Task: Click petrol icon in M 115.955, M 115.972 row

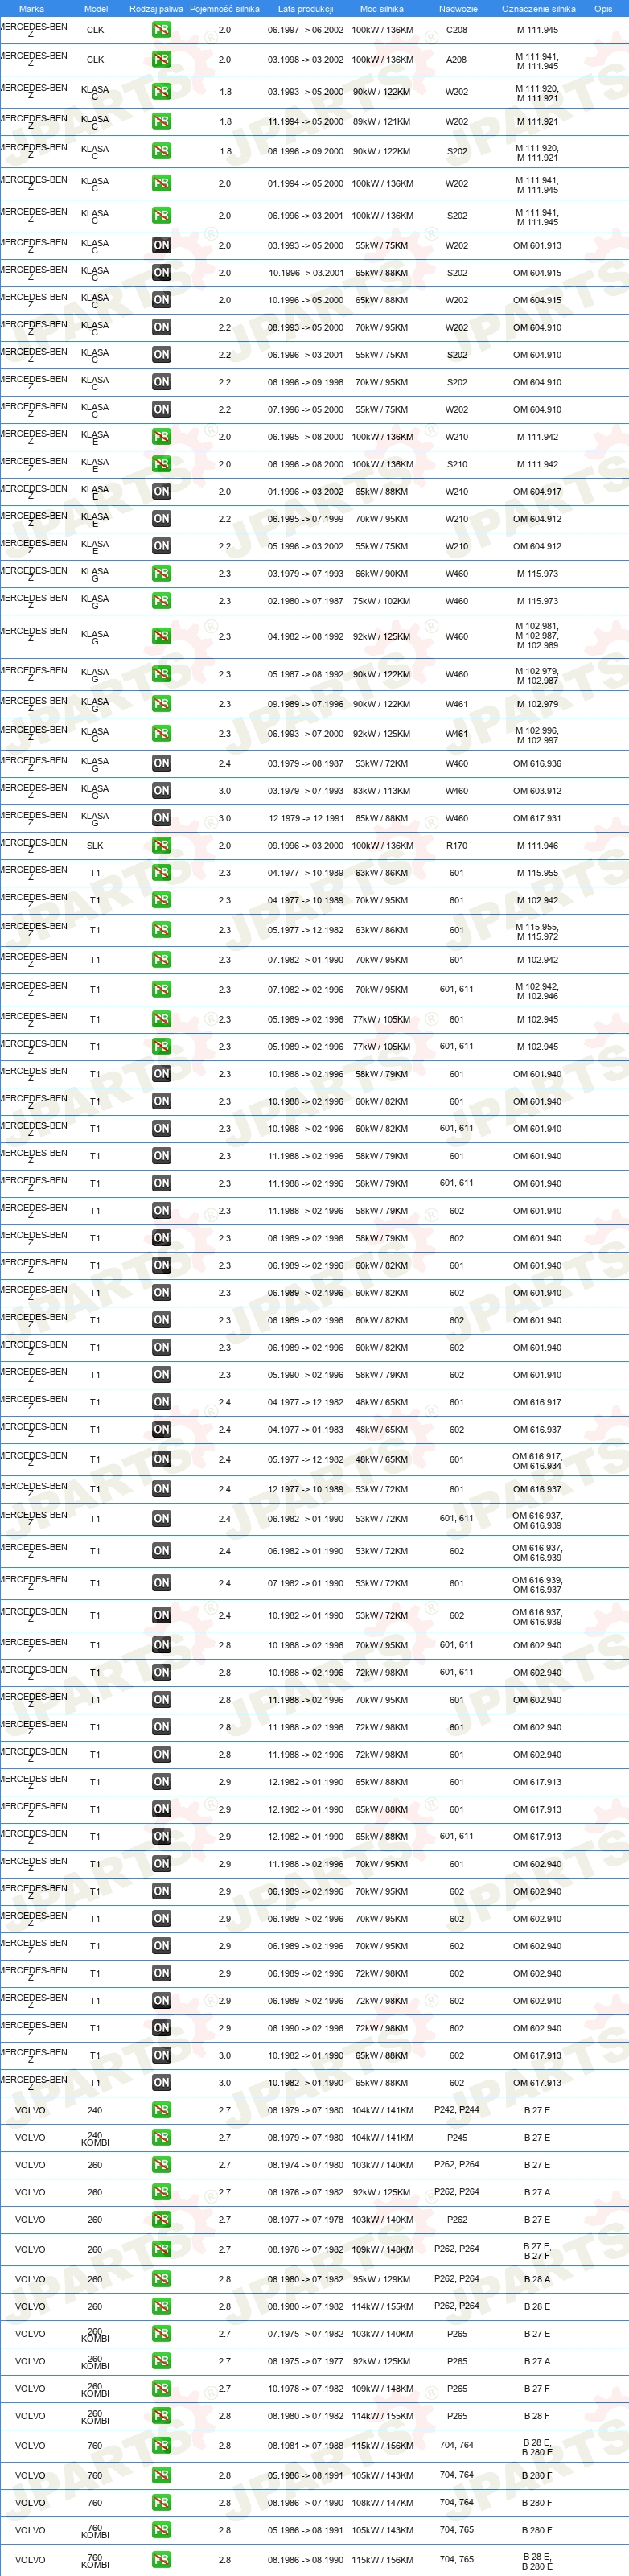Action: click(x=161, y=930)
